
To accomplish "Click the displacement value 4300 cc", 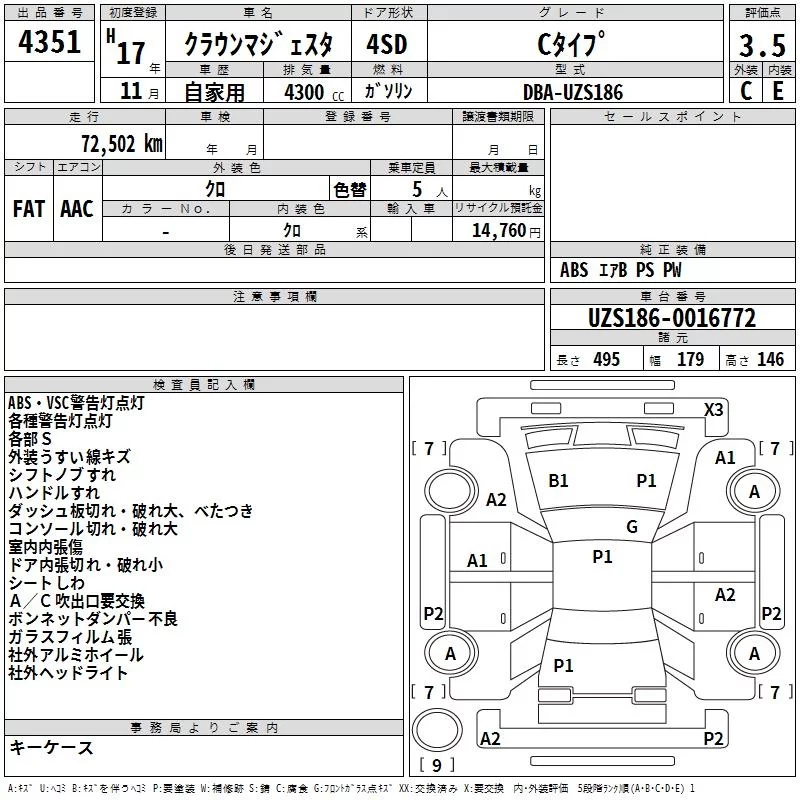I will [x=314, y=92].
